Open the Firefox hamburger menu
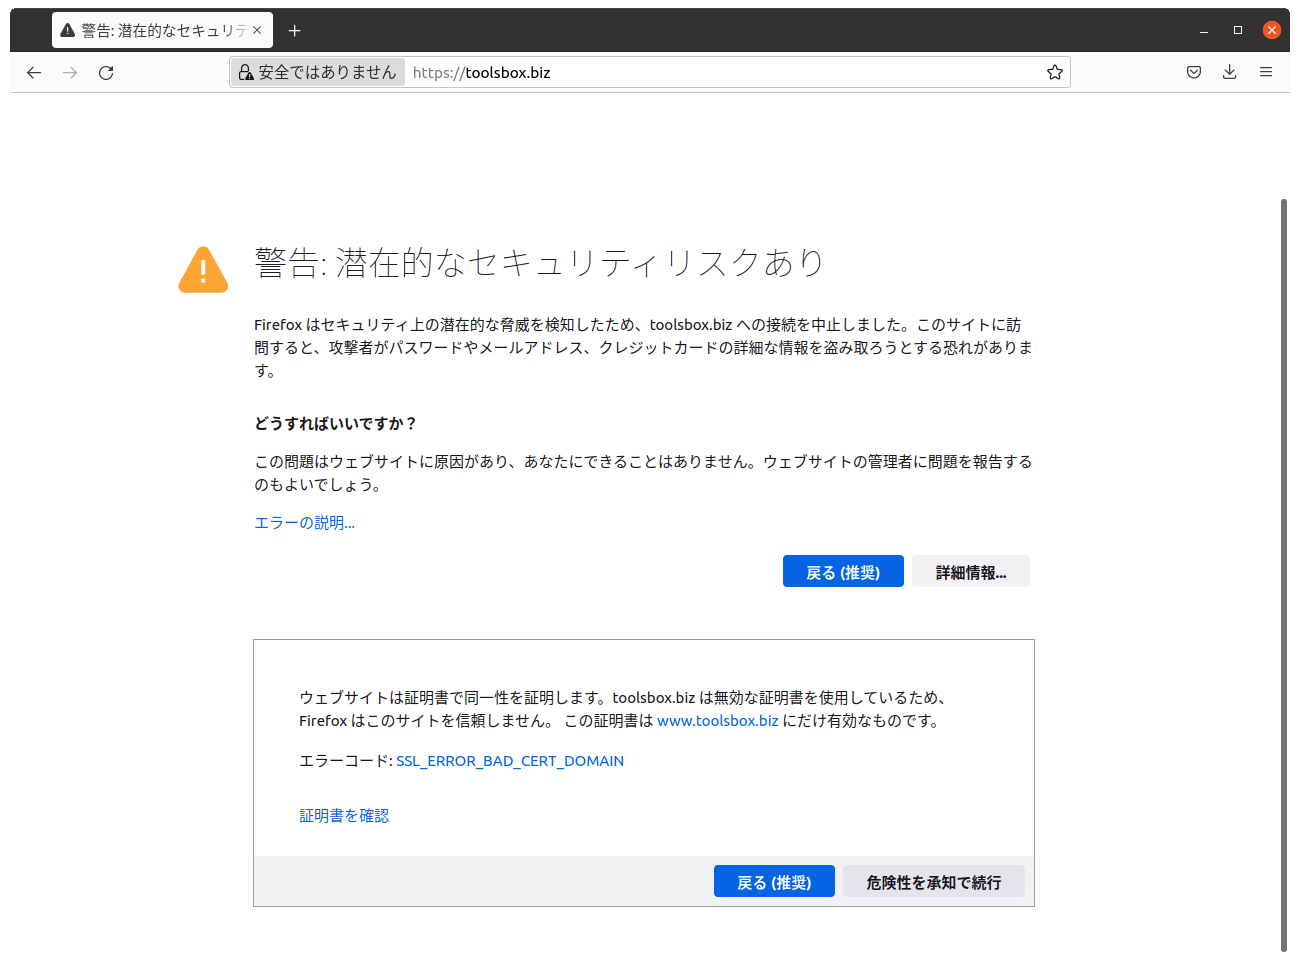This screenshot has height=965, width=1300. pos(1266,72)
